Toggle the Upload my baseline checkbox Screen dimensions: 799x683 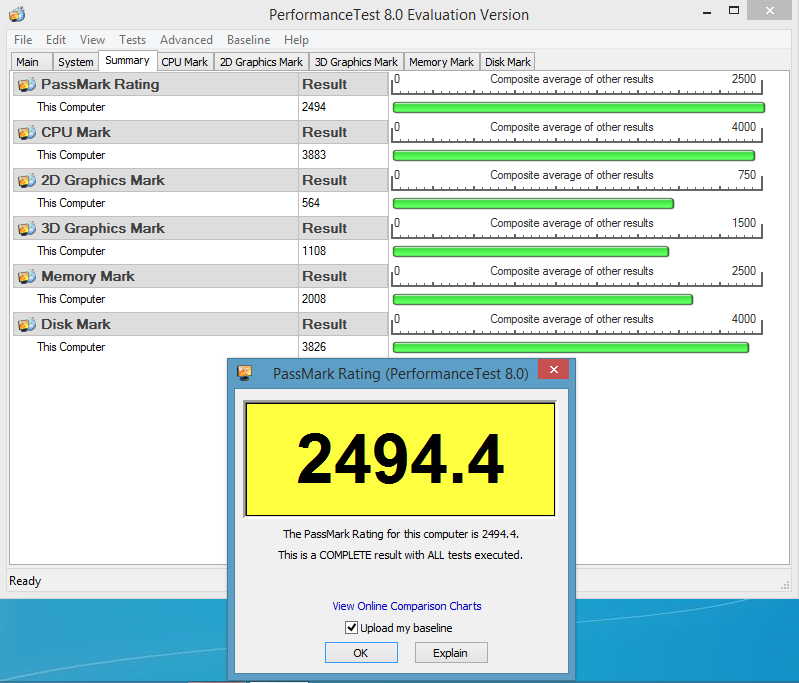(x=351, y=627)
